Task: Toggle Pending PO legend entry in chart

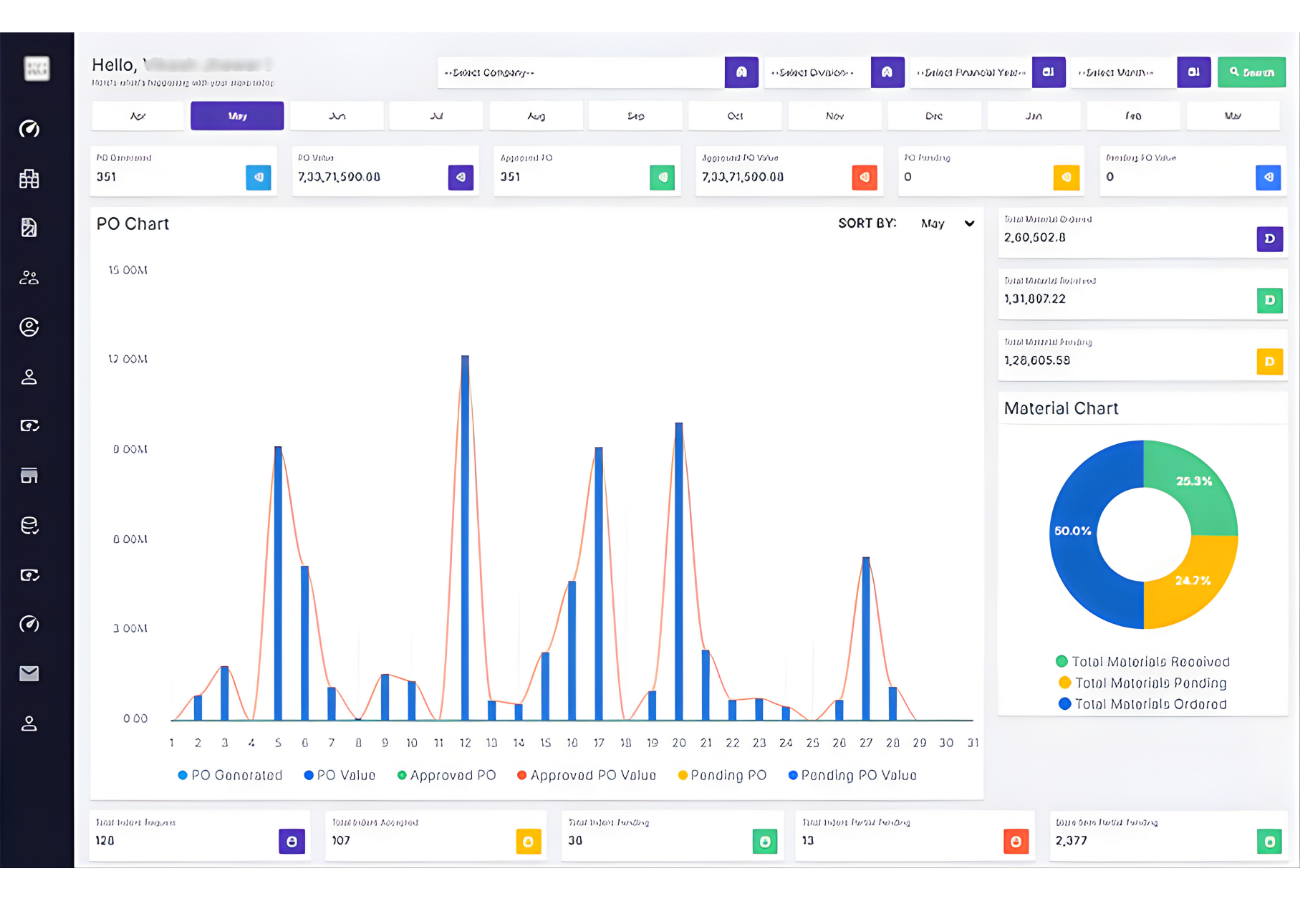Action: [721, 775]
